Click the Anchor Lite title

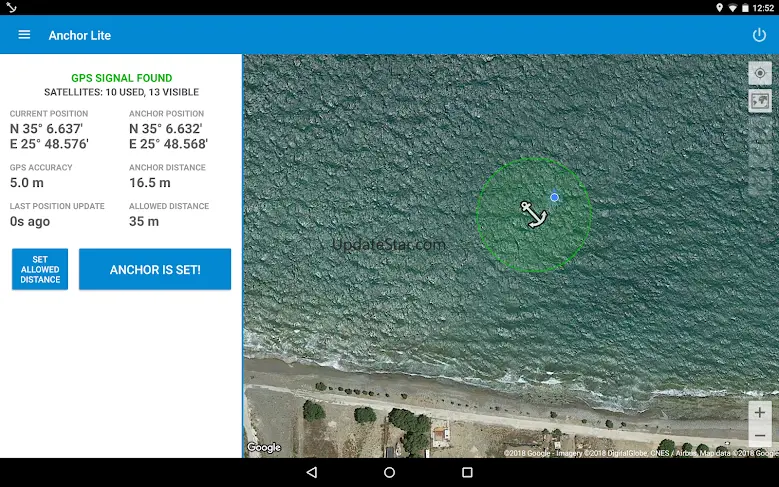click(79, 35)
